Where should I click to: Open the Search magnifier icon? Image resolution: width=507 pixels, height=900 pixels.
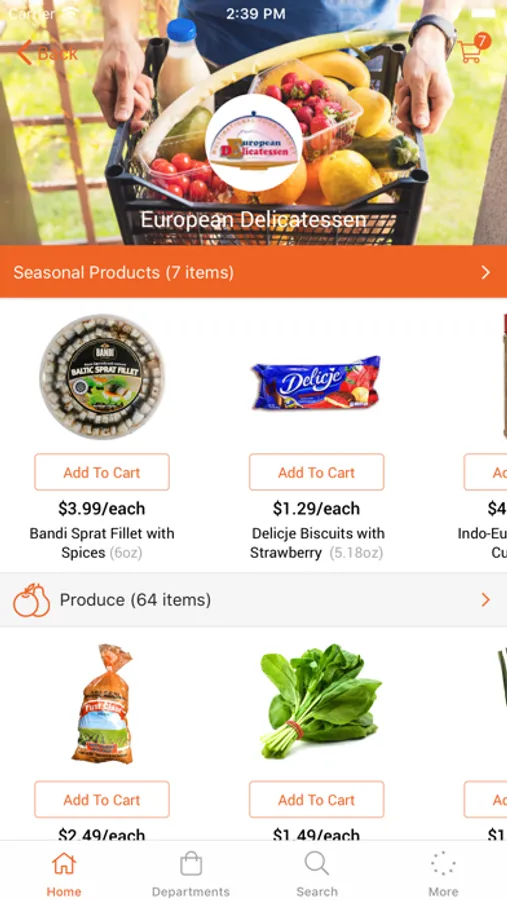point(316,864)
